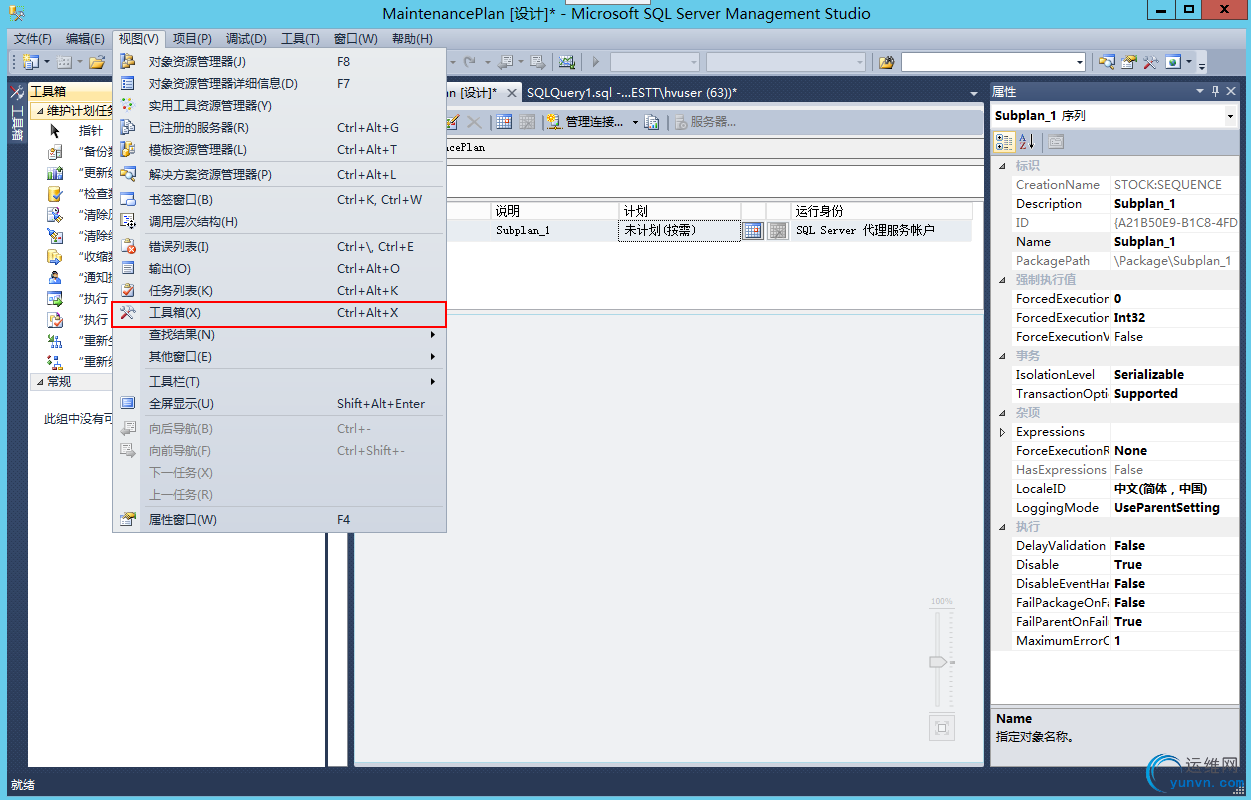This screenshot has height=800, width=1251.
Task: Click the 模板资源管理器 icon in the menu
Action: click(128, 149)
